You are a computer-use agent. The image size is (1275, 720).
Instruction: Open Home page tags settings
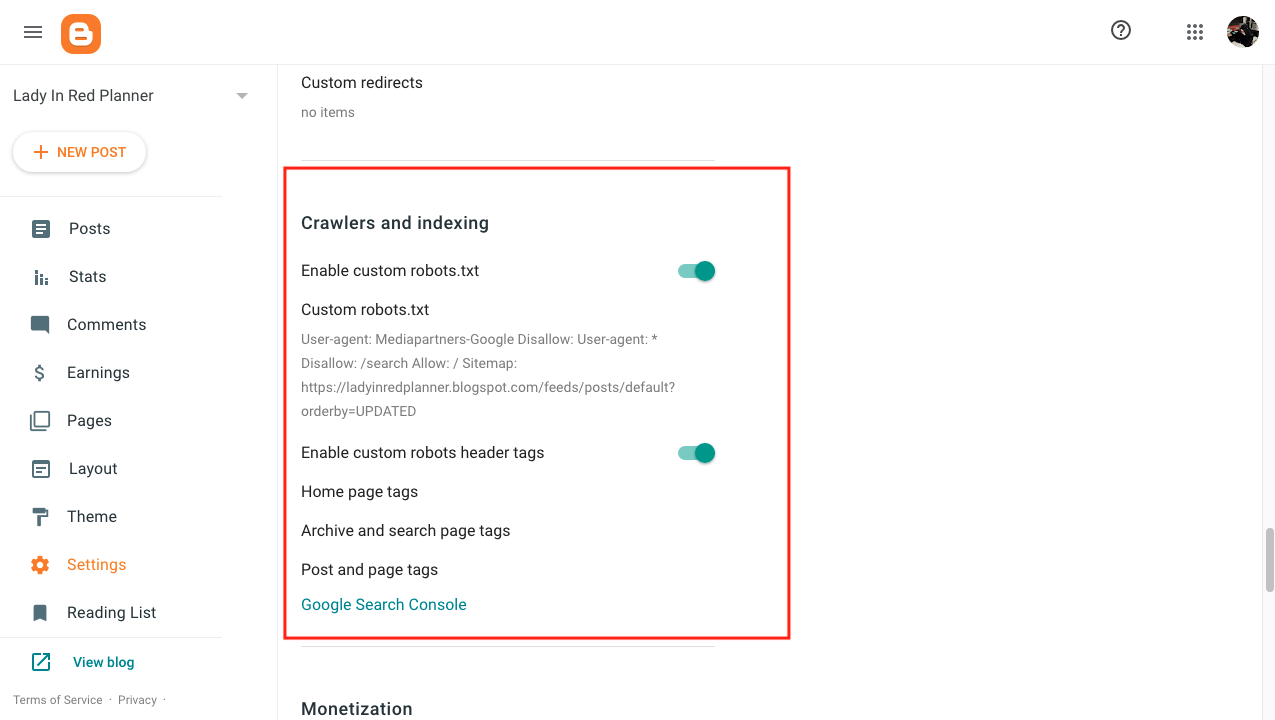pos(359,492)
